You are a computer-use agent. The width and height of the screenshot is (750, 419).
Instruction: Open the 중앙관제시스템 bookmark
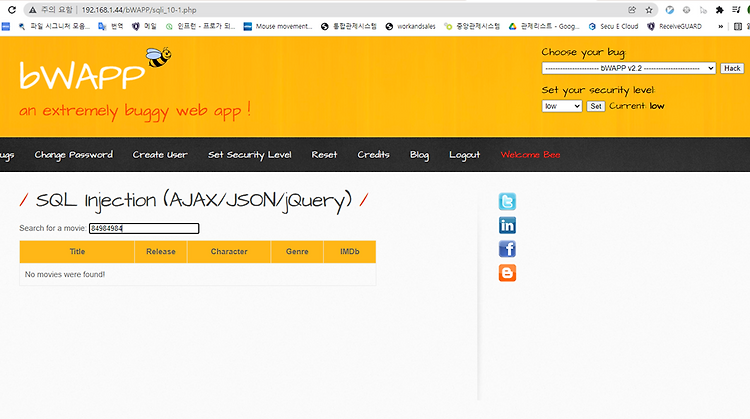(472, 26)
